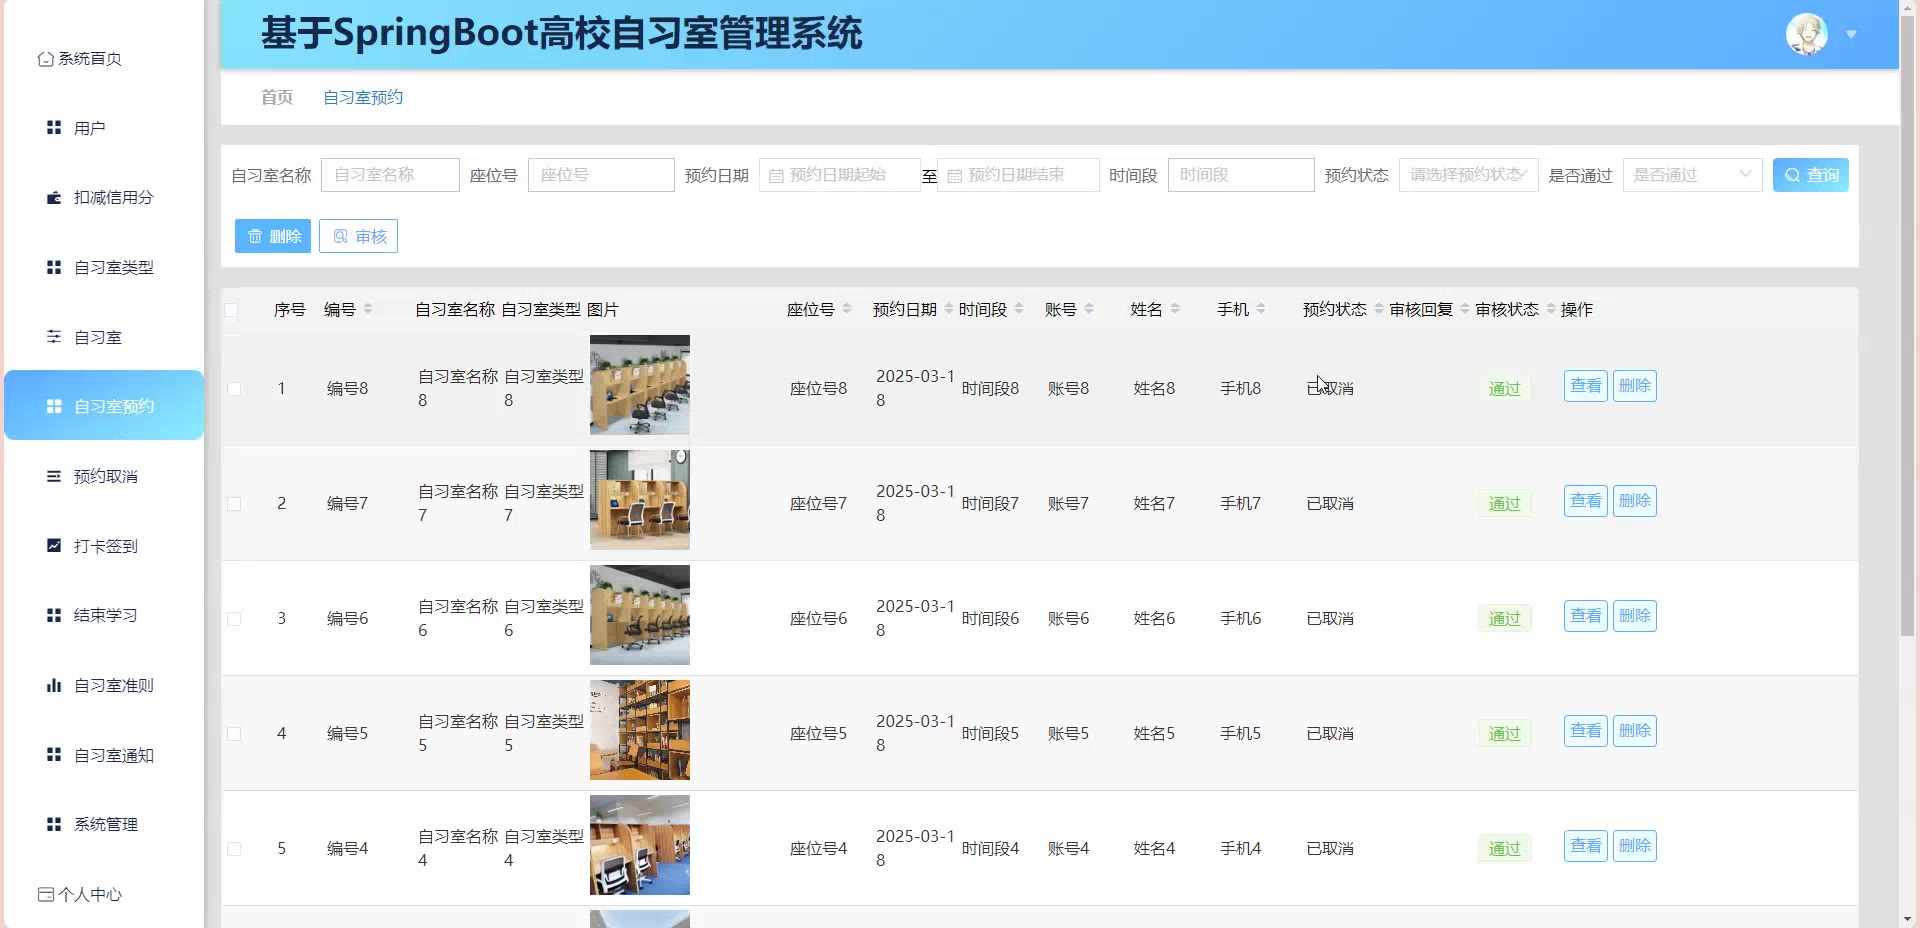The height and width of the screenshot is (928, 1920).
Task: Sort by seat number column arrows
Action: coord(847,309)
